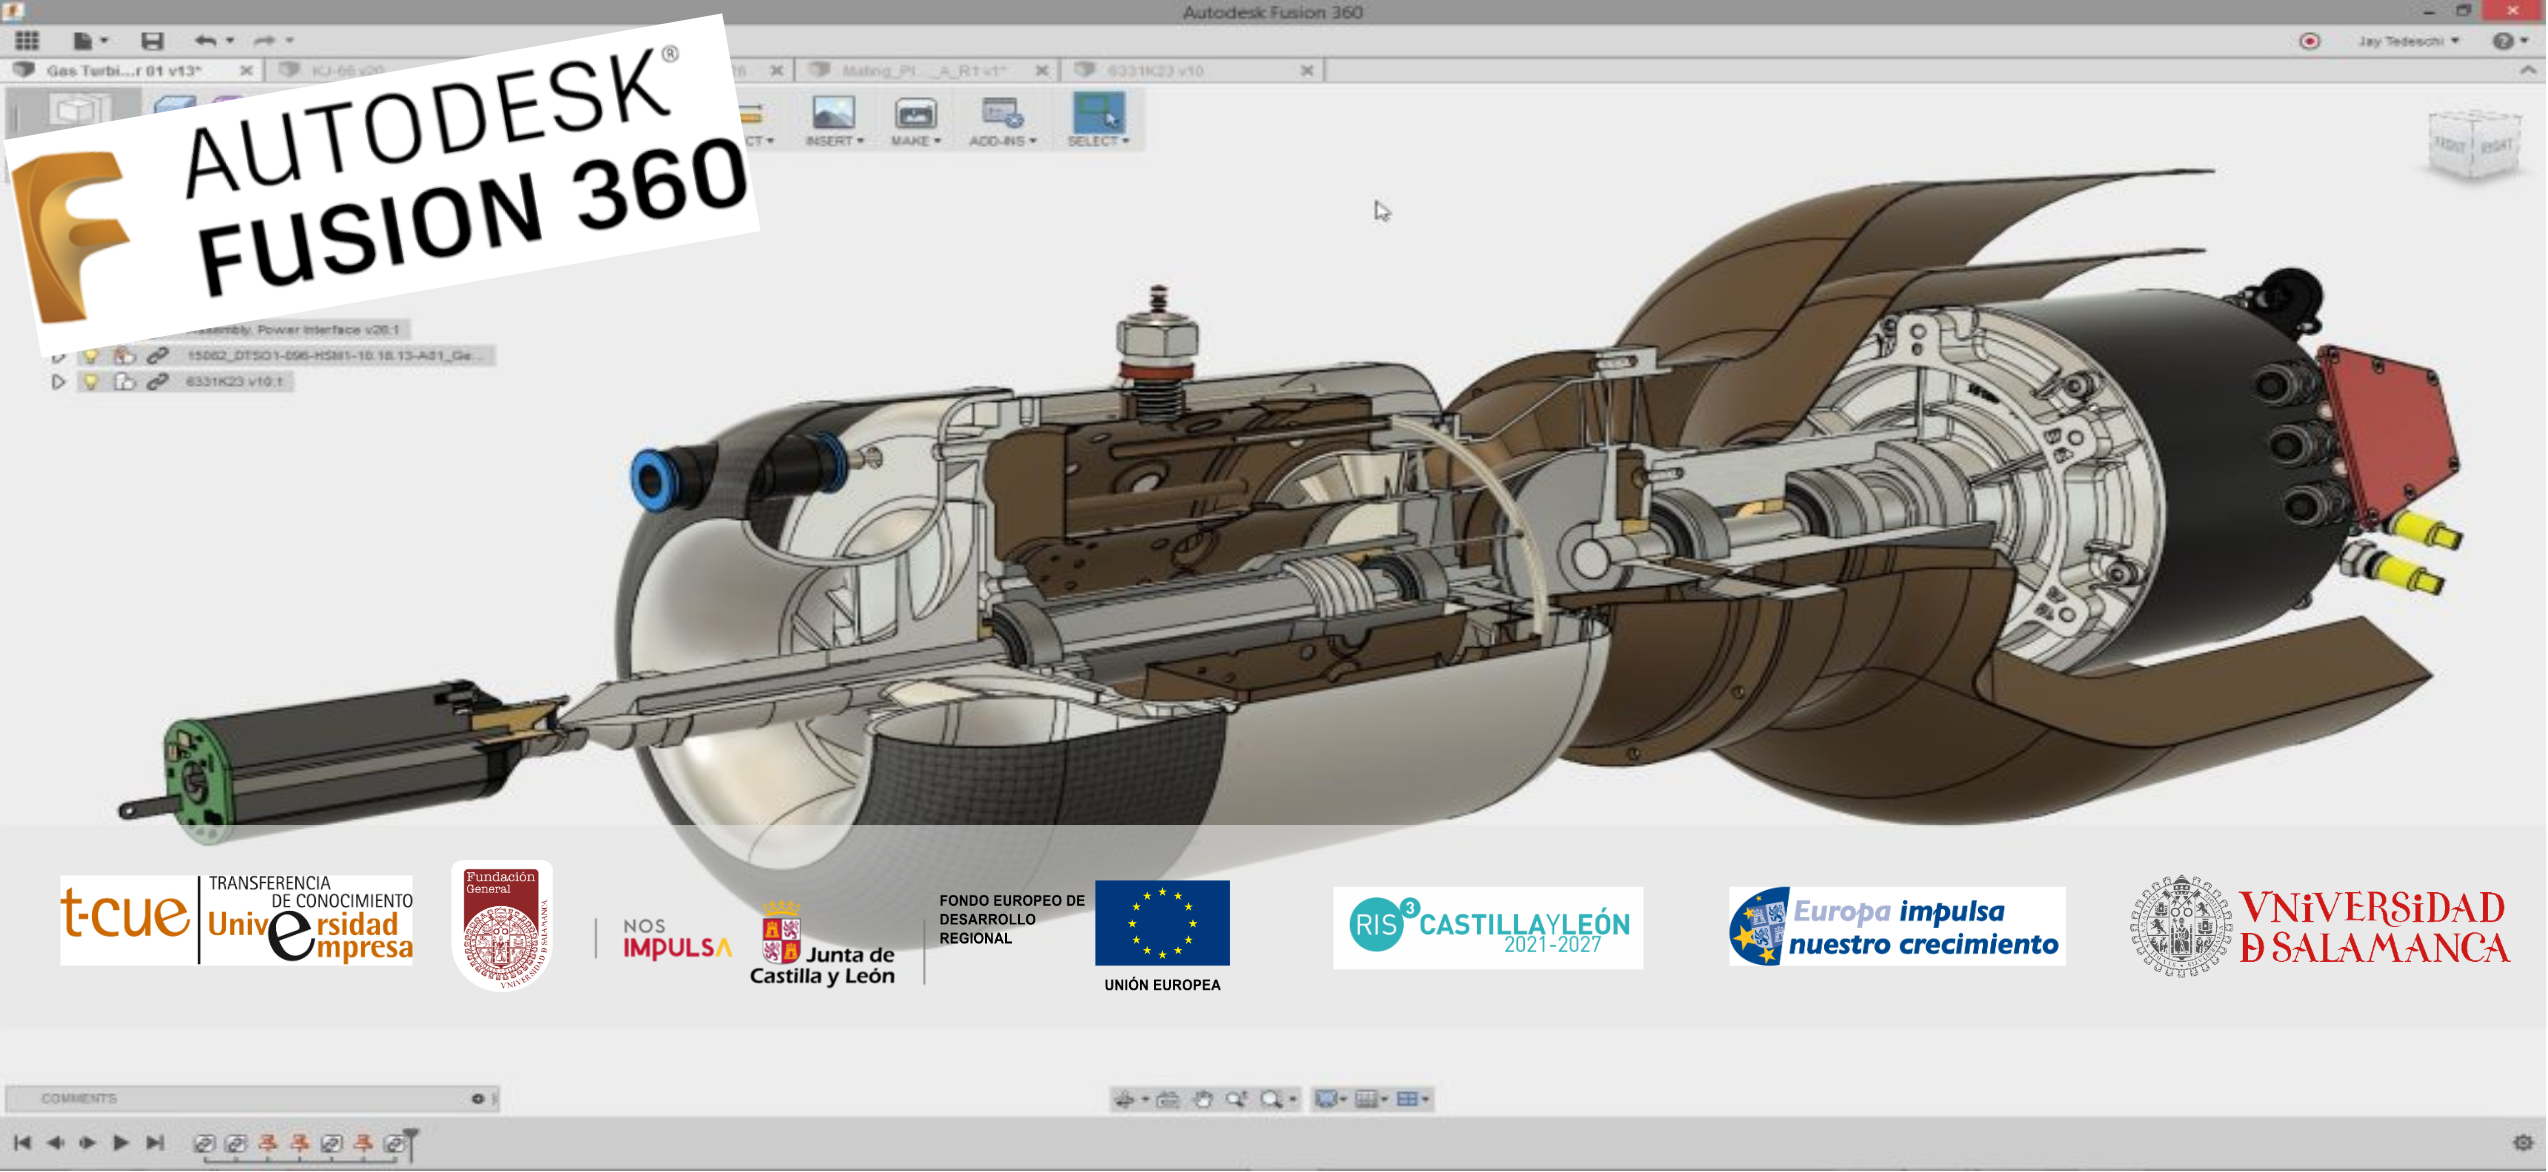The image size is (2548, 1172).
Task: Open the redo history dropdown arrow
Action: [x=290, y=41]
